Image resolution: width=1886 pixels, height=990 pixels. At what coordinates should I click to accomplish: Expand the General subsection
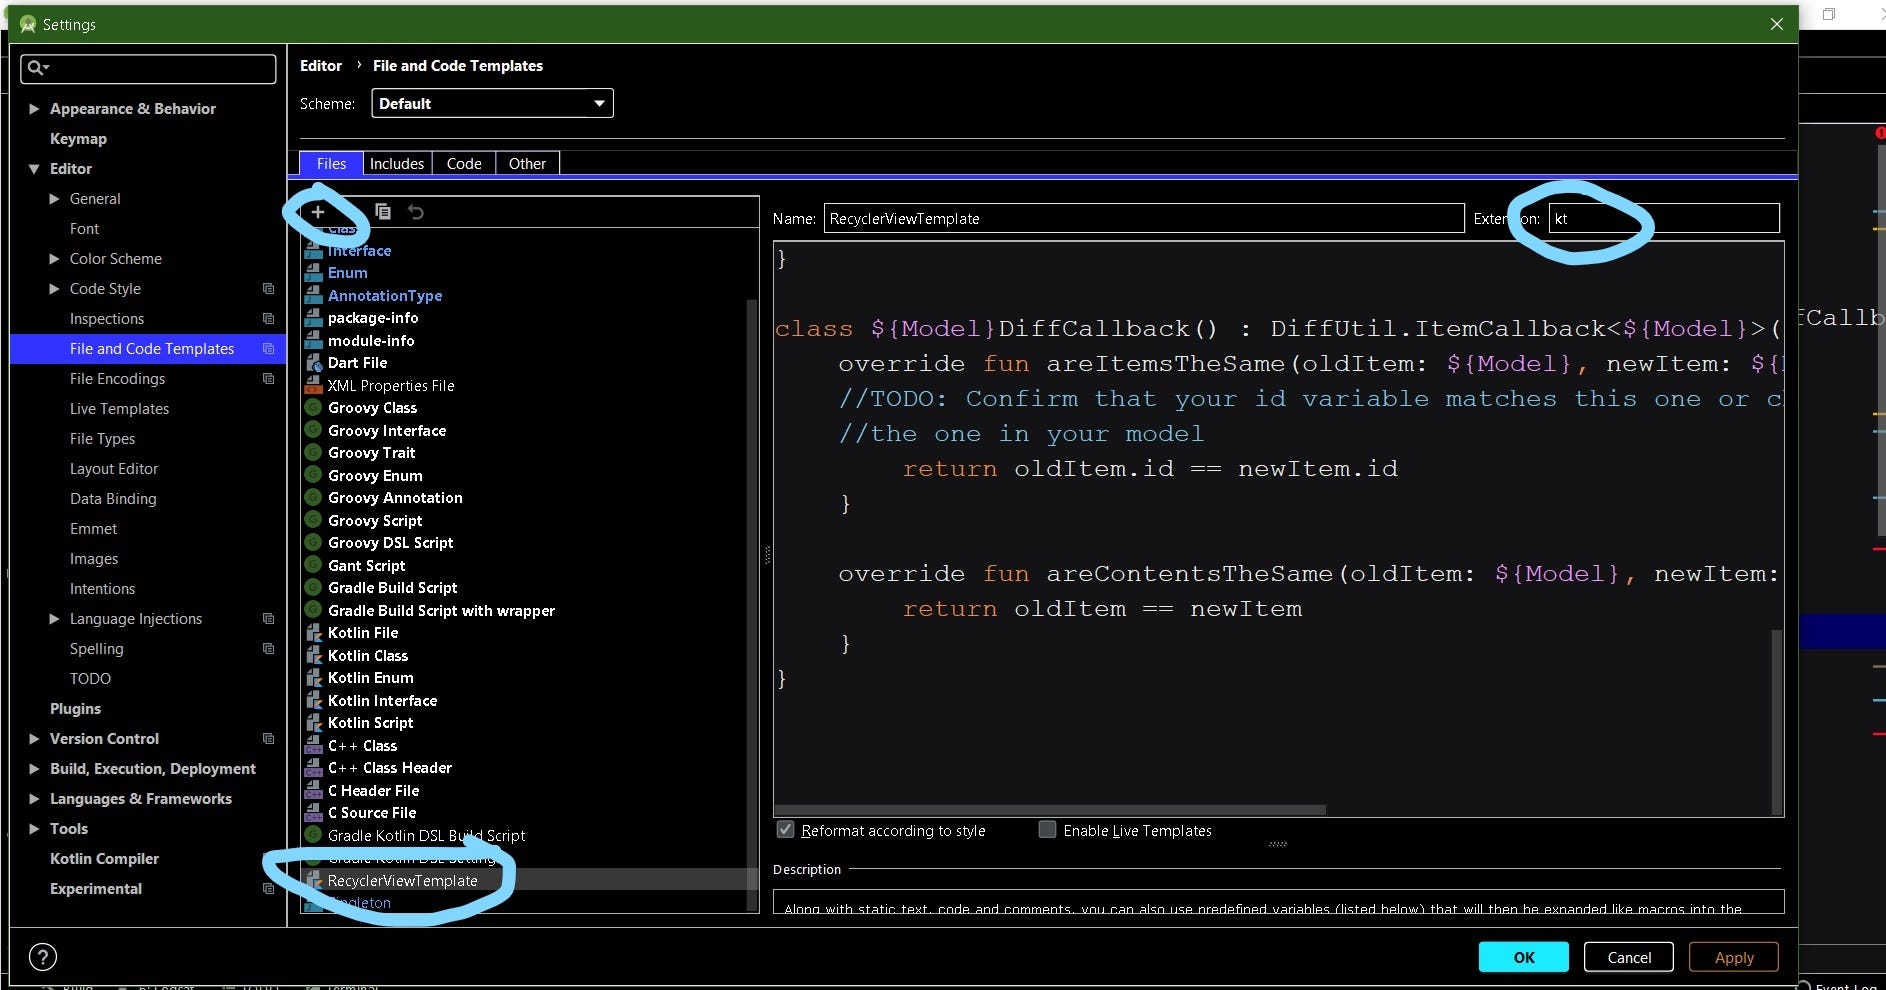(54, 199)
